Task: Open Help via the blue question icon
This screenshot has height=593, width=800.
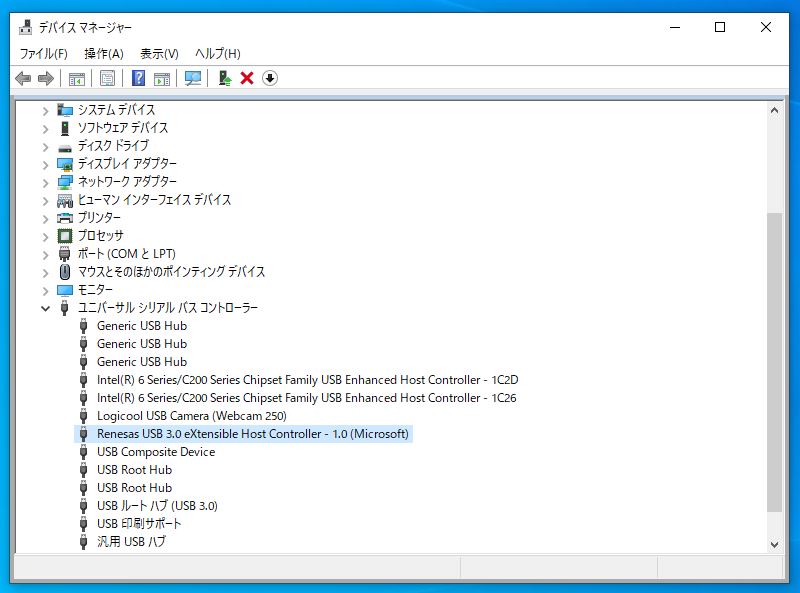Action: (138, 79)
